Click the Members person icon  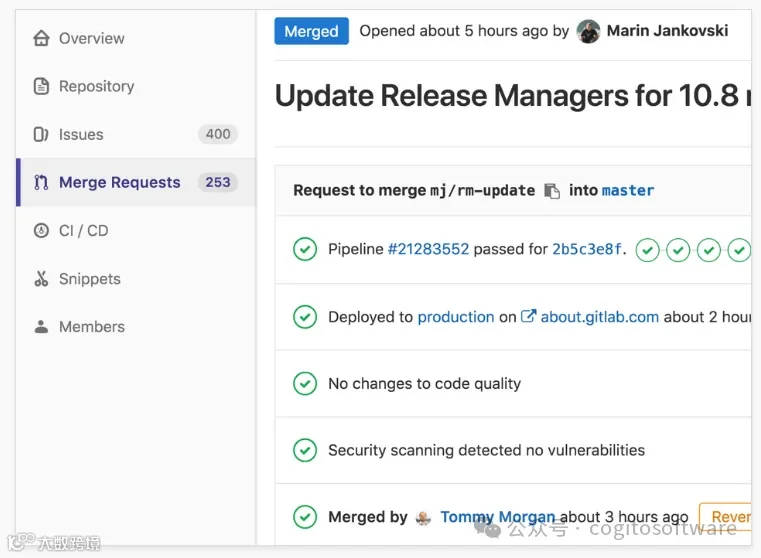(41, 327)
